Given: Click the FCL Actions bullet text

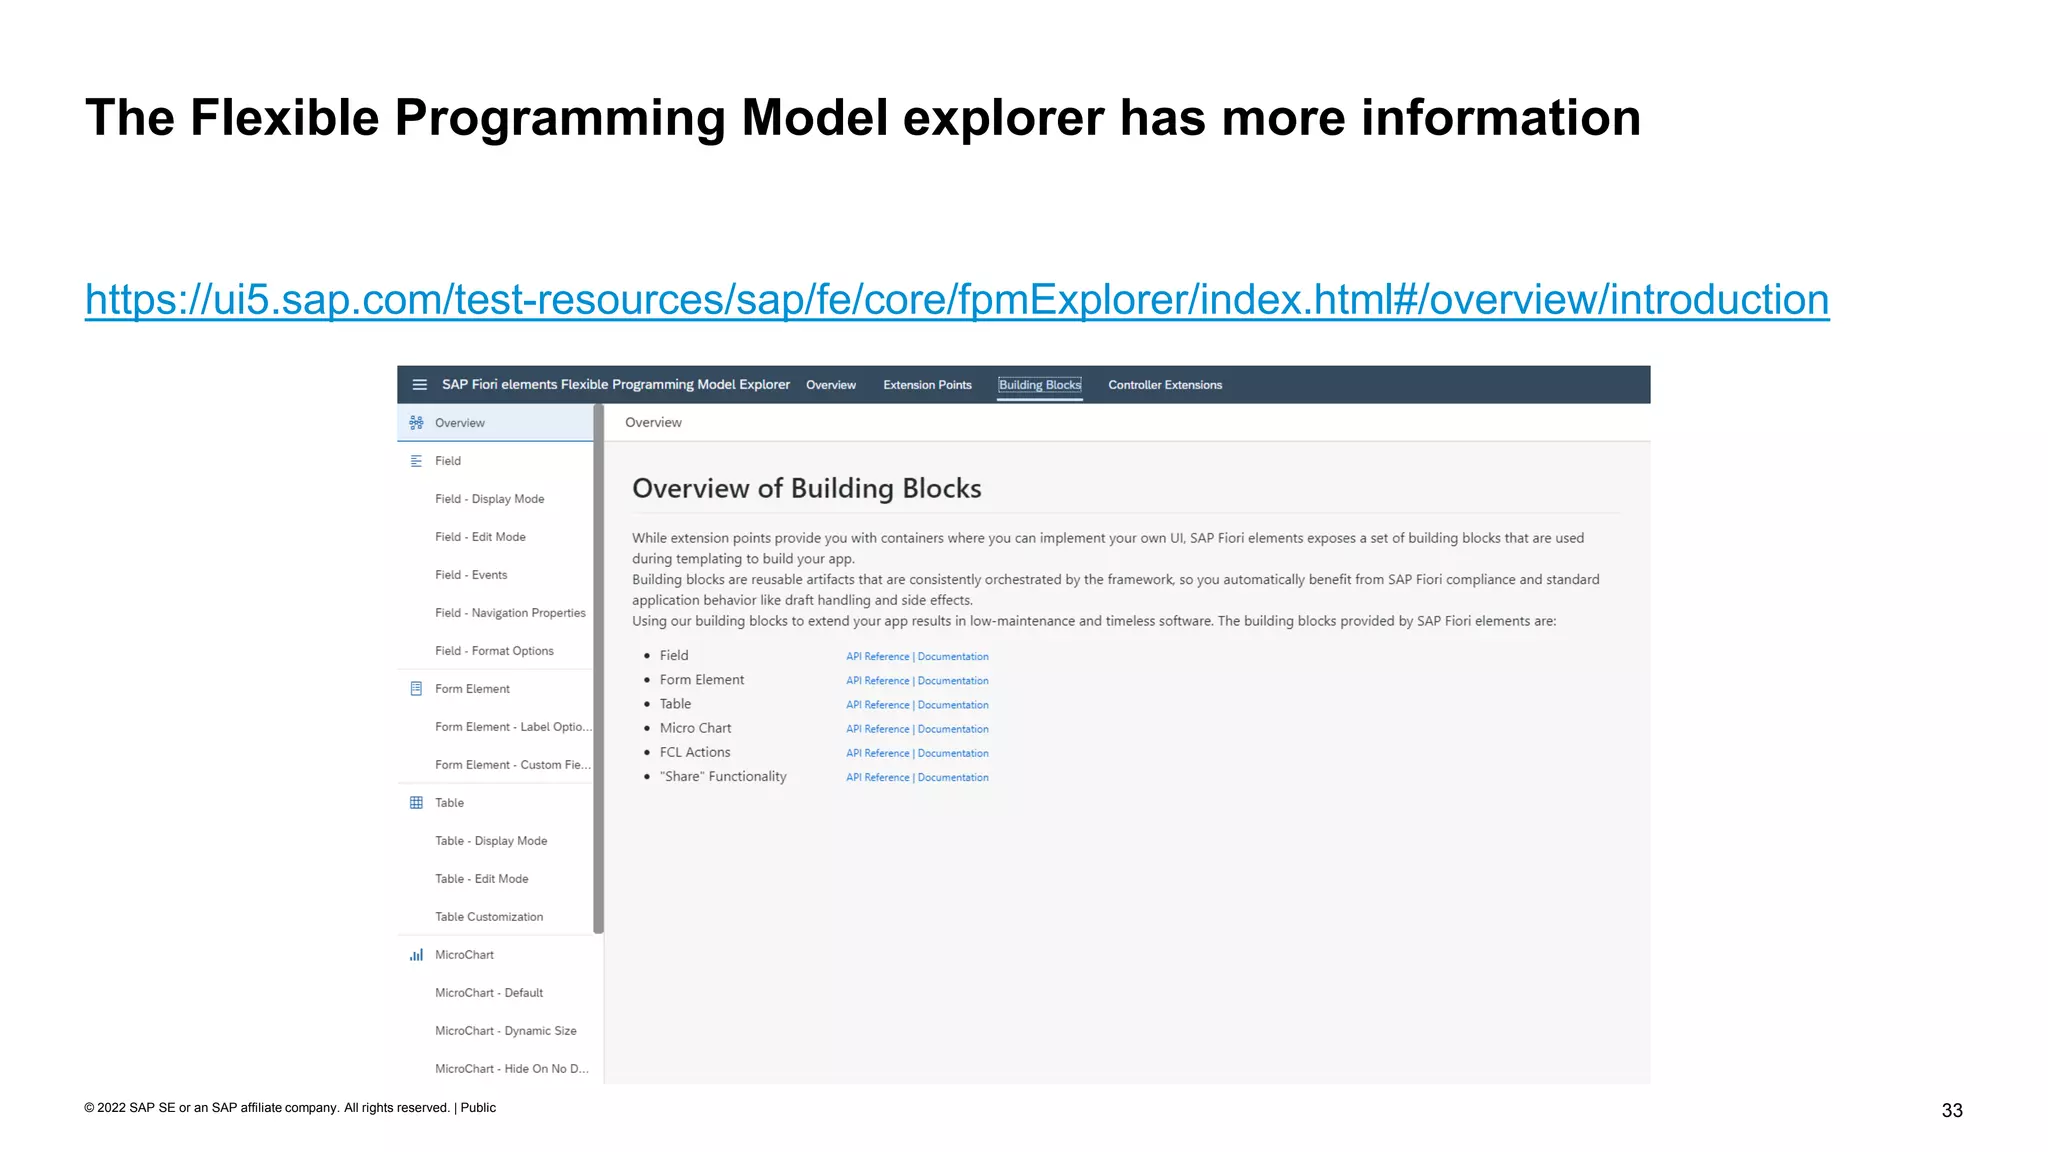Looking at the screenshot, I should tap(695, 752).
